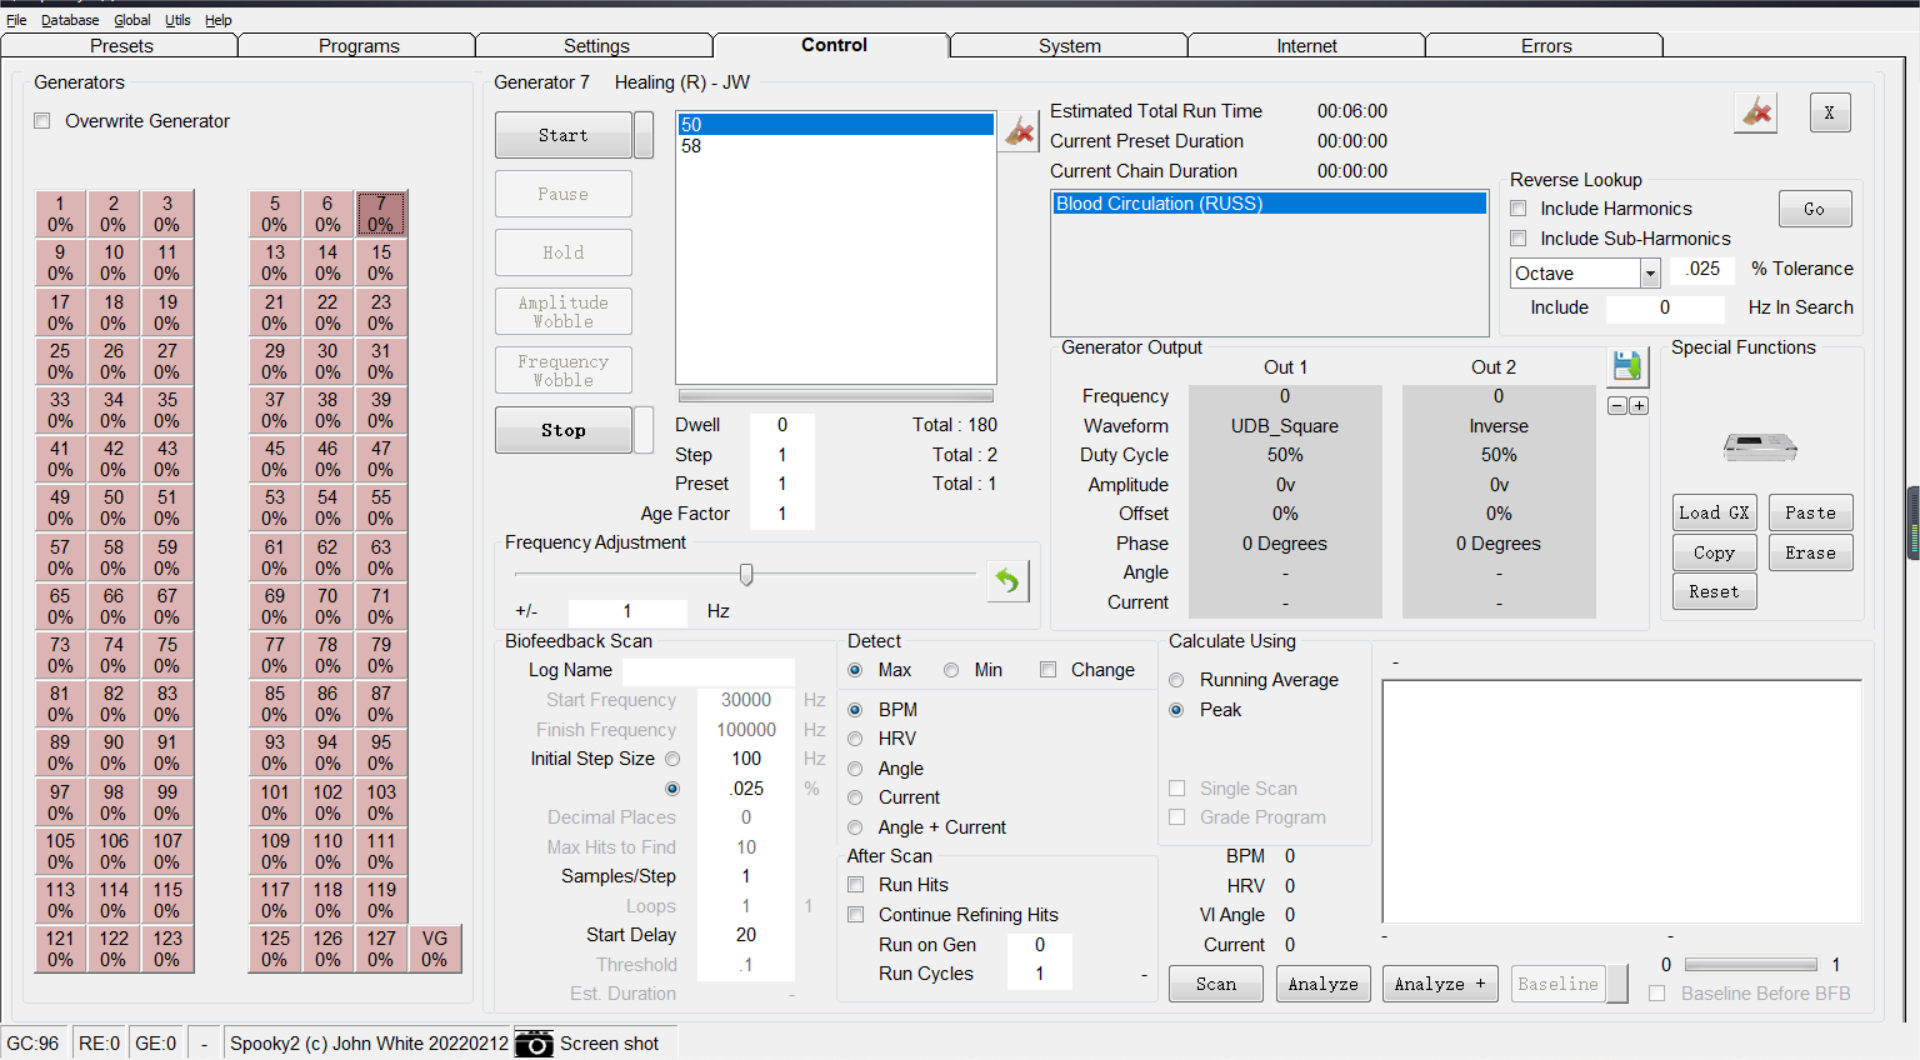Click the narrow expander button beside Start

(x=644, y=135)
